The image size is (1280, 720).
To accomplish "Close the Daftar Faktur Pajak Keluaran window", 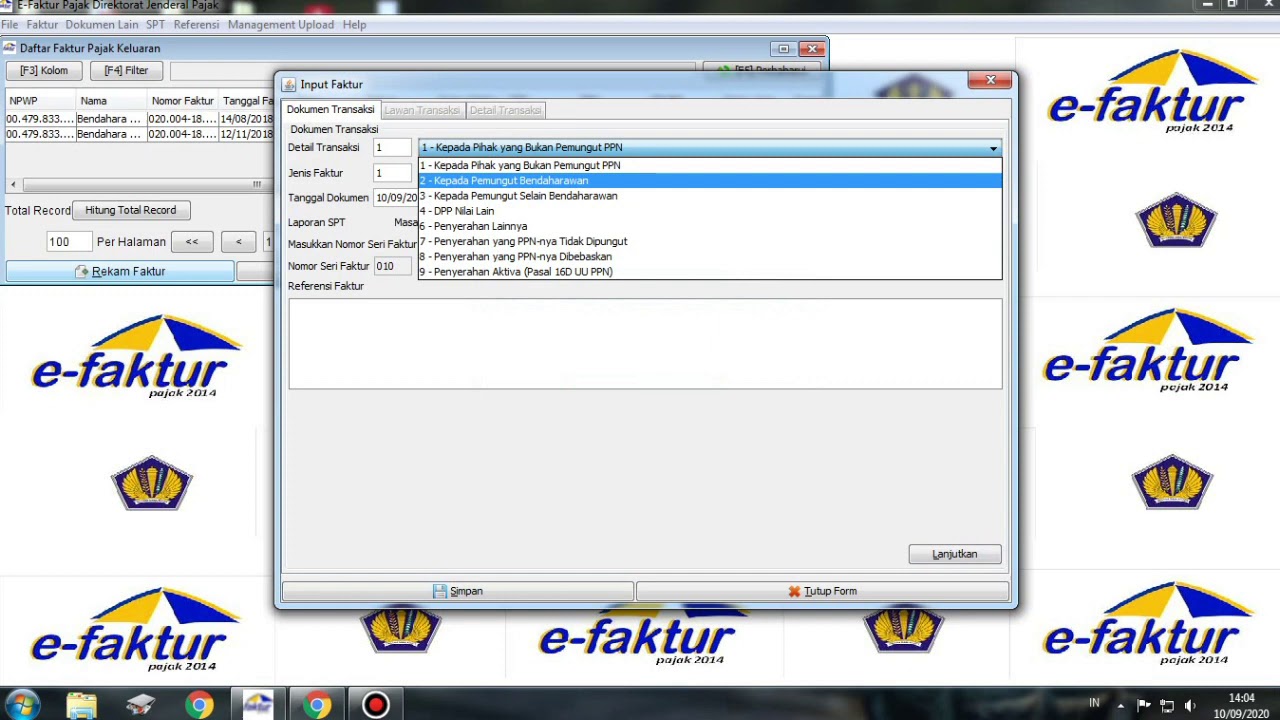I will (x=812, y=48).
